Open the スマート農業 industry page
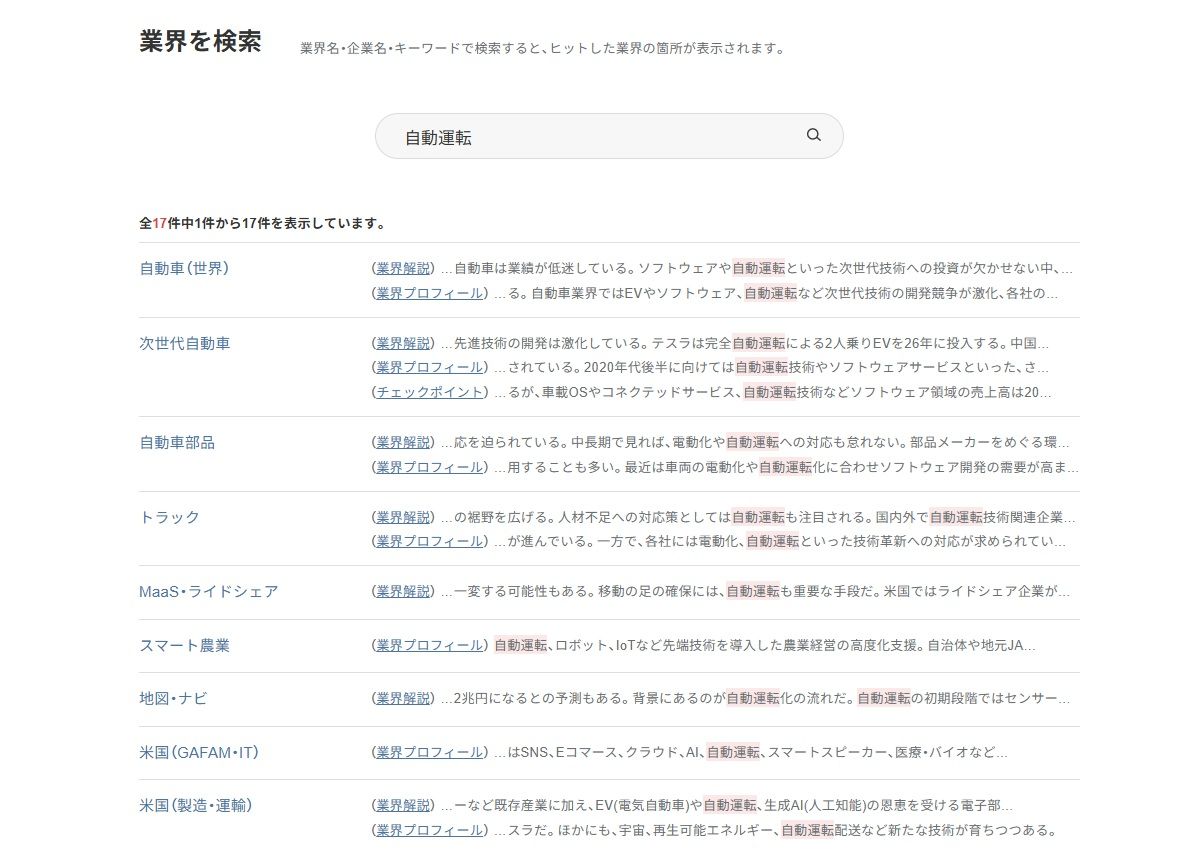Screen dimensions: 1178x854 click(x=184, y=647)
